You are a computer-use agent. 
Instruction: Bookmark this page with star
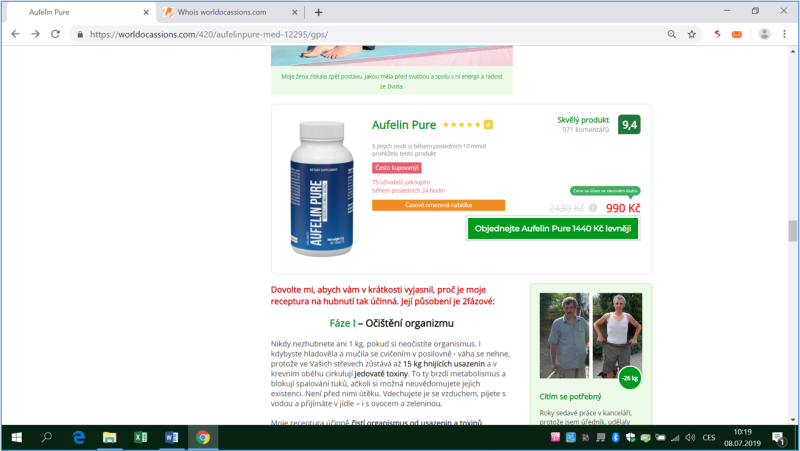pos(691,34)
